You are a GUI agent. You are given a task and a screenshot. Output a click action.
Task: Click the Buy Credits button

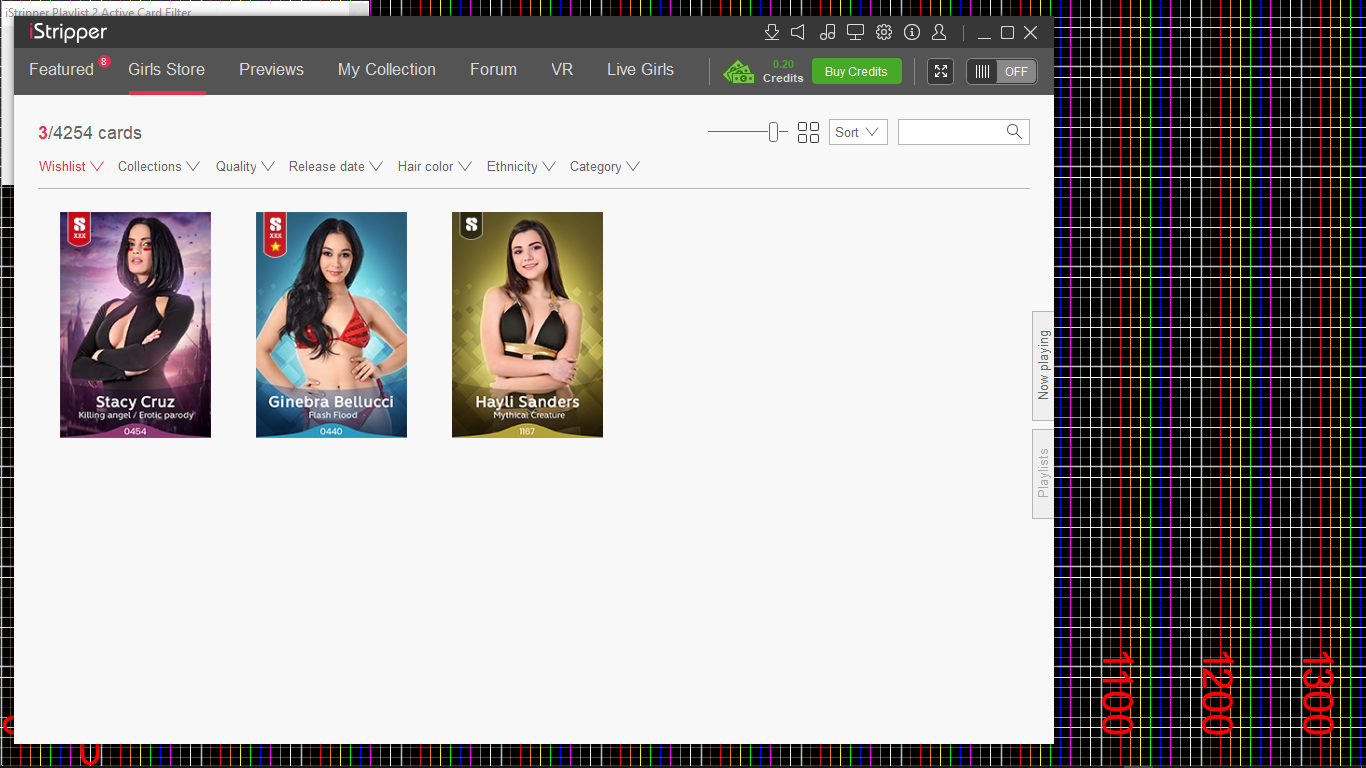pyautogui.click(x=856, y=71)
